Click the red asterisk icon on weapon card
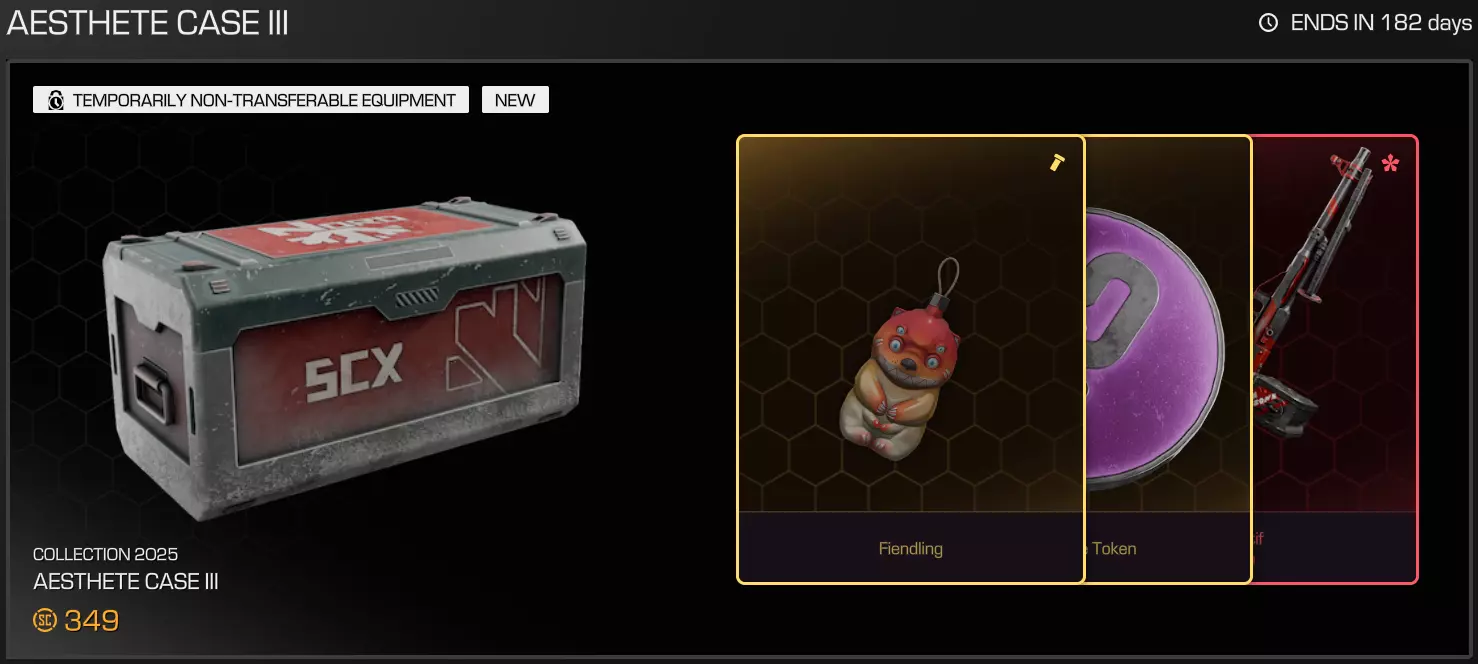1478x664 pixels. click(x=1390, y=163)
